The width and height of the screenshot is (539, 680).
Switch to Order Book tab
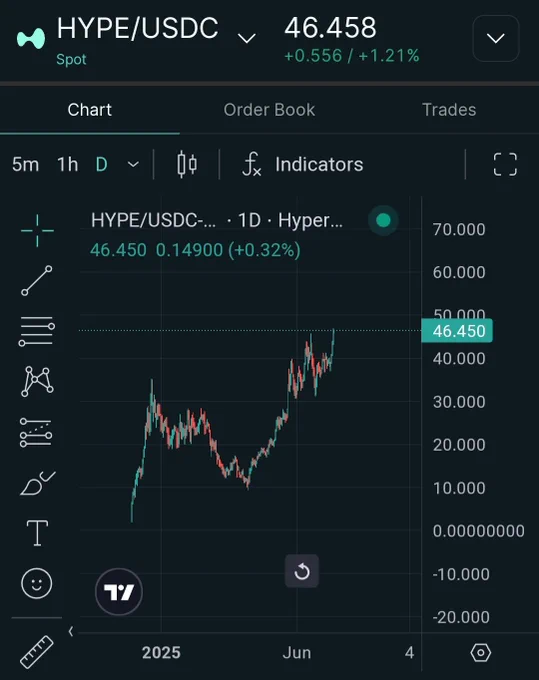click(269, 110)
